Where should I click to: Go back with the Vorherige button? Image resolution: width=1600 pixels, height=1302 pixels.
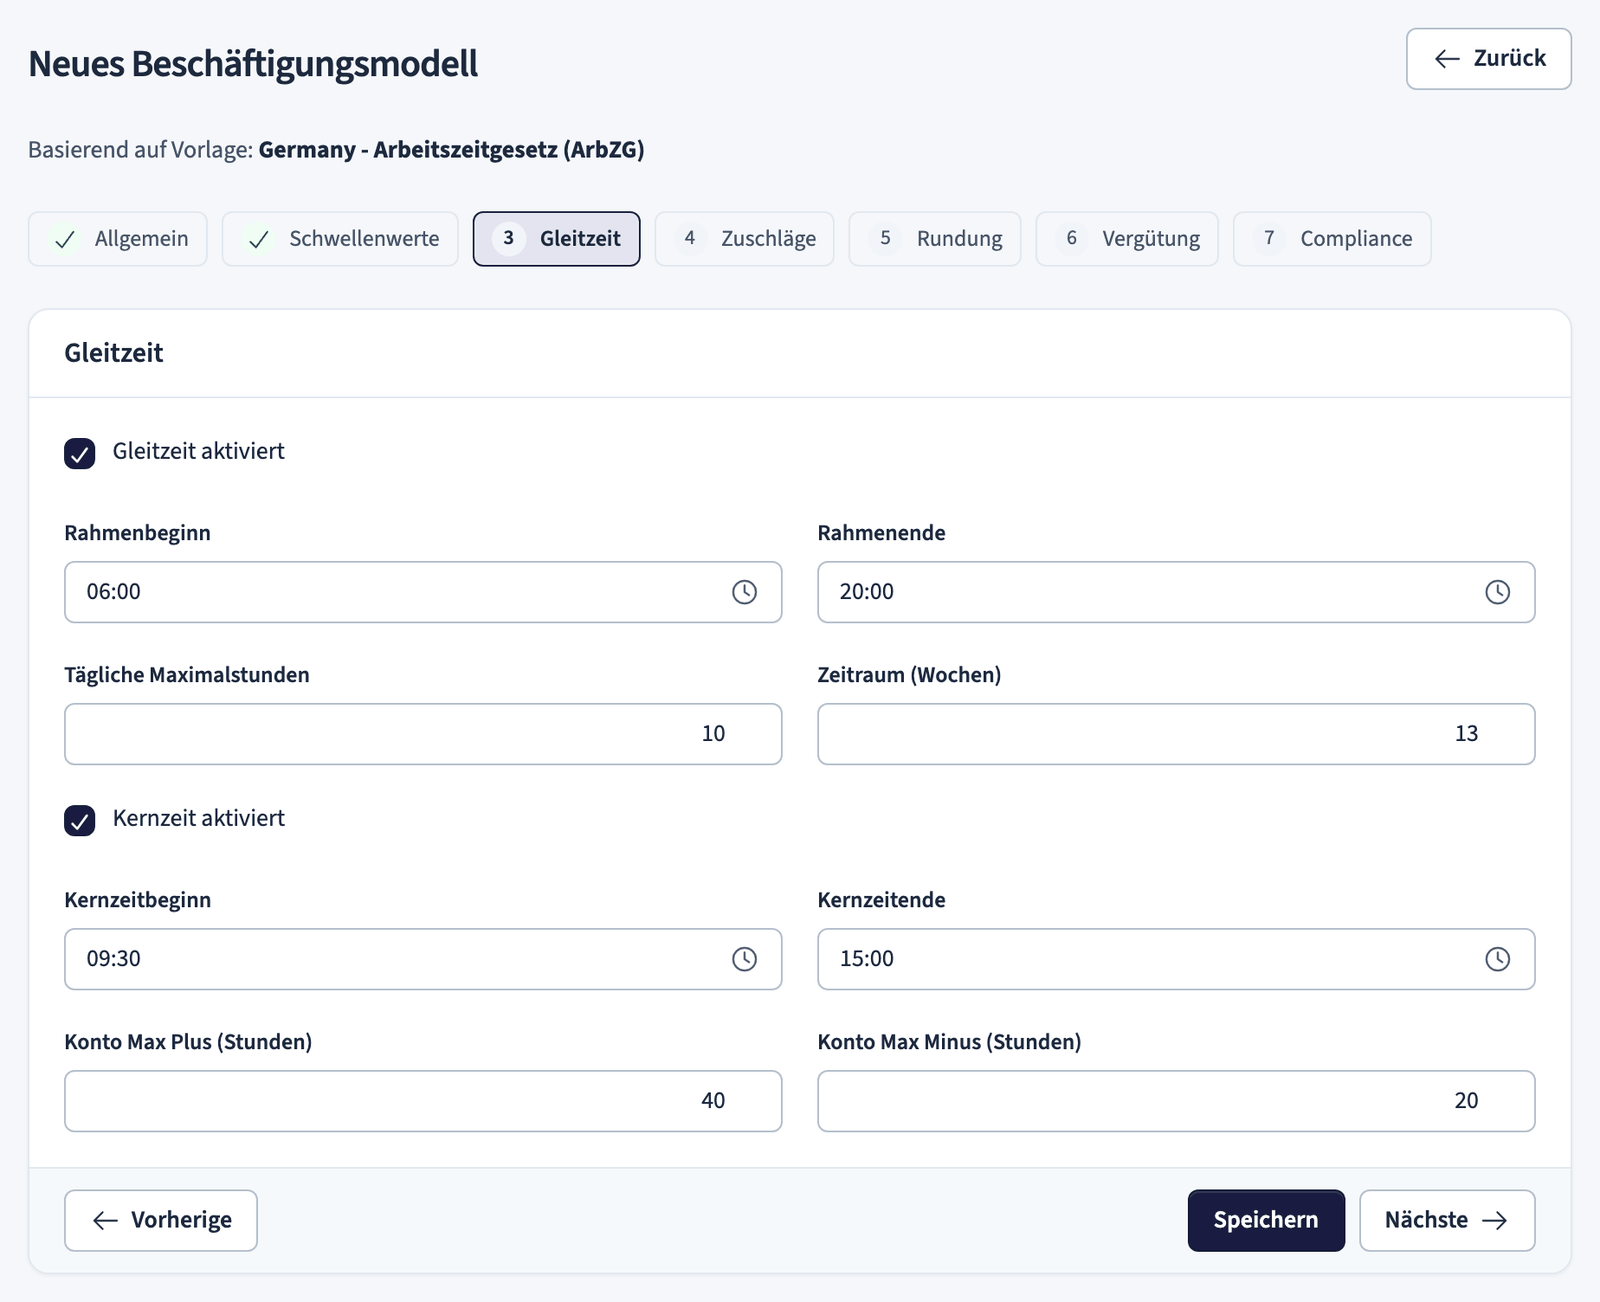point(161,1220)
